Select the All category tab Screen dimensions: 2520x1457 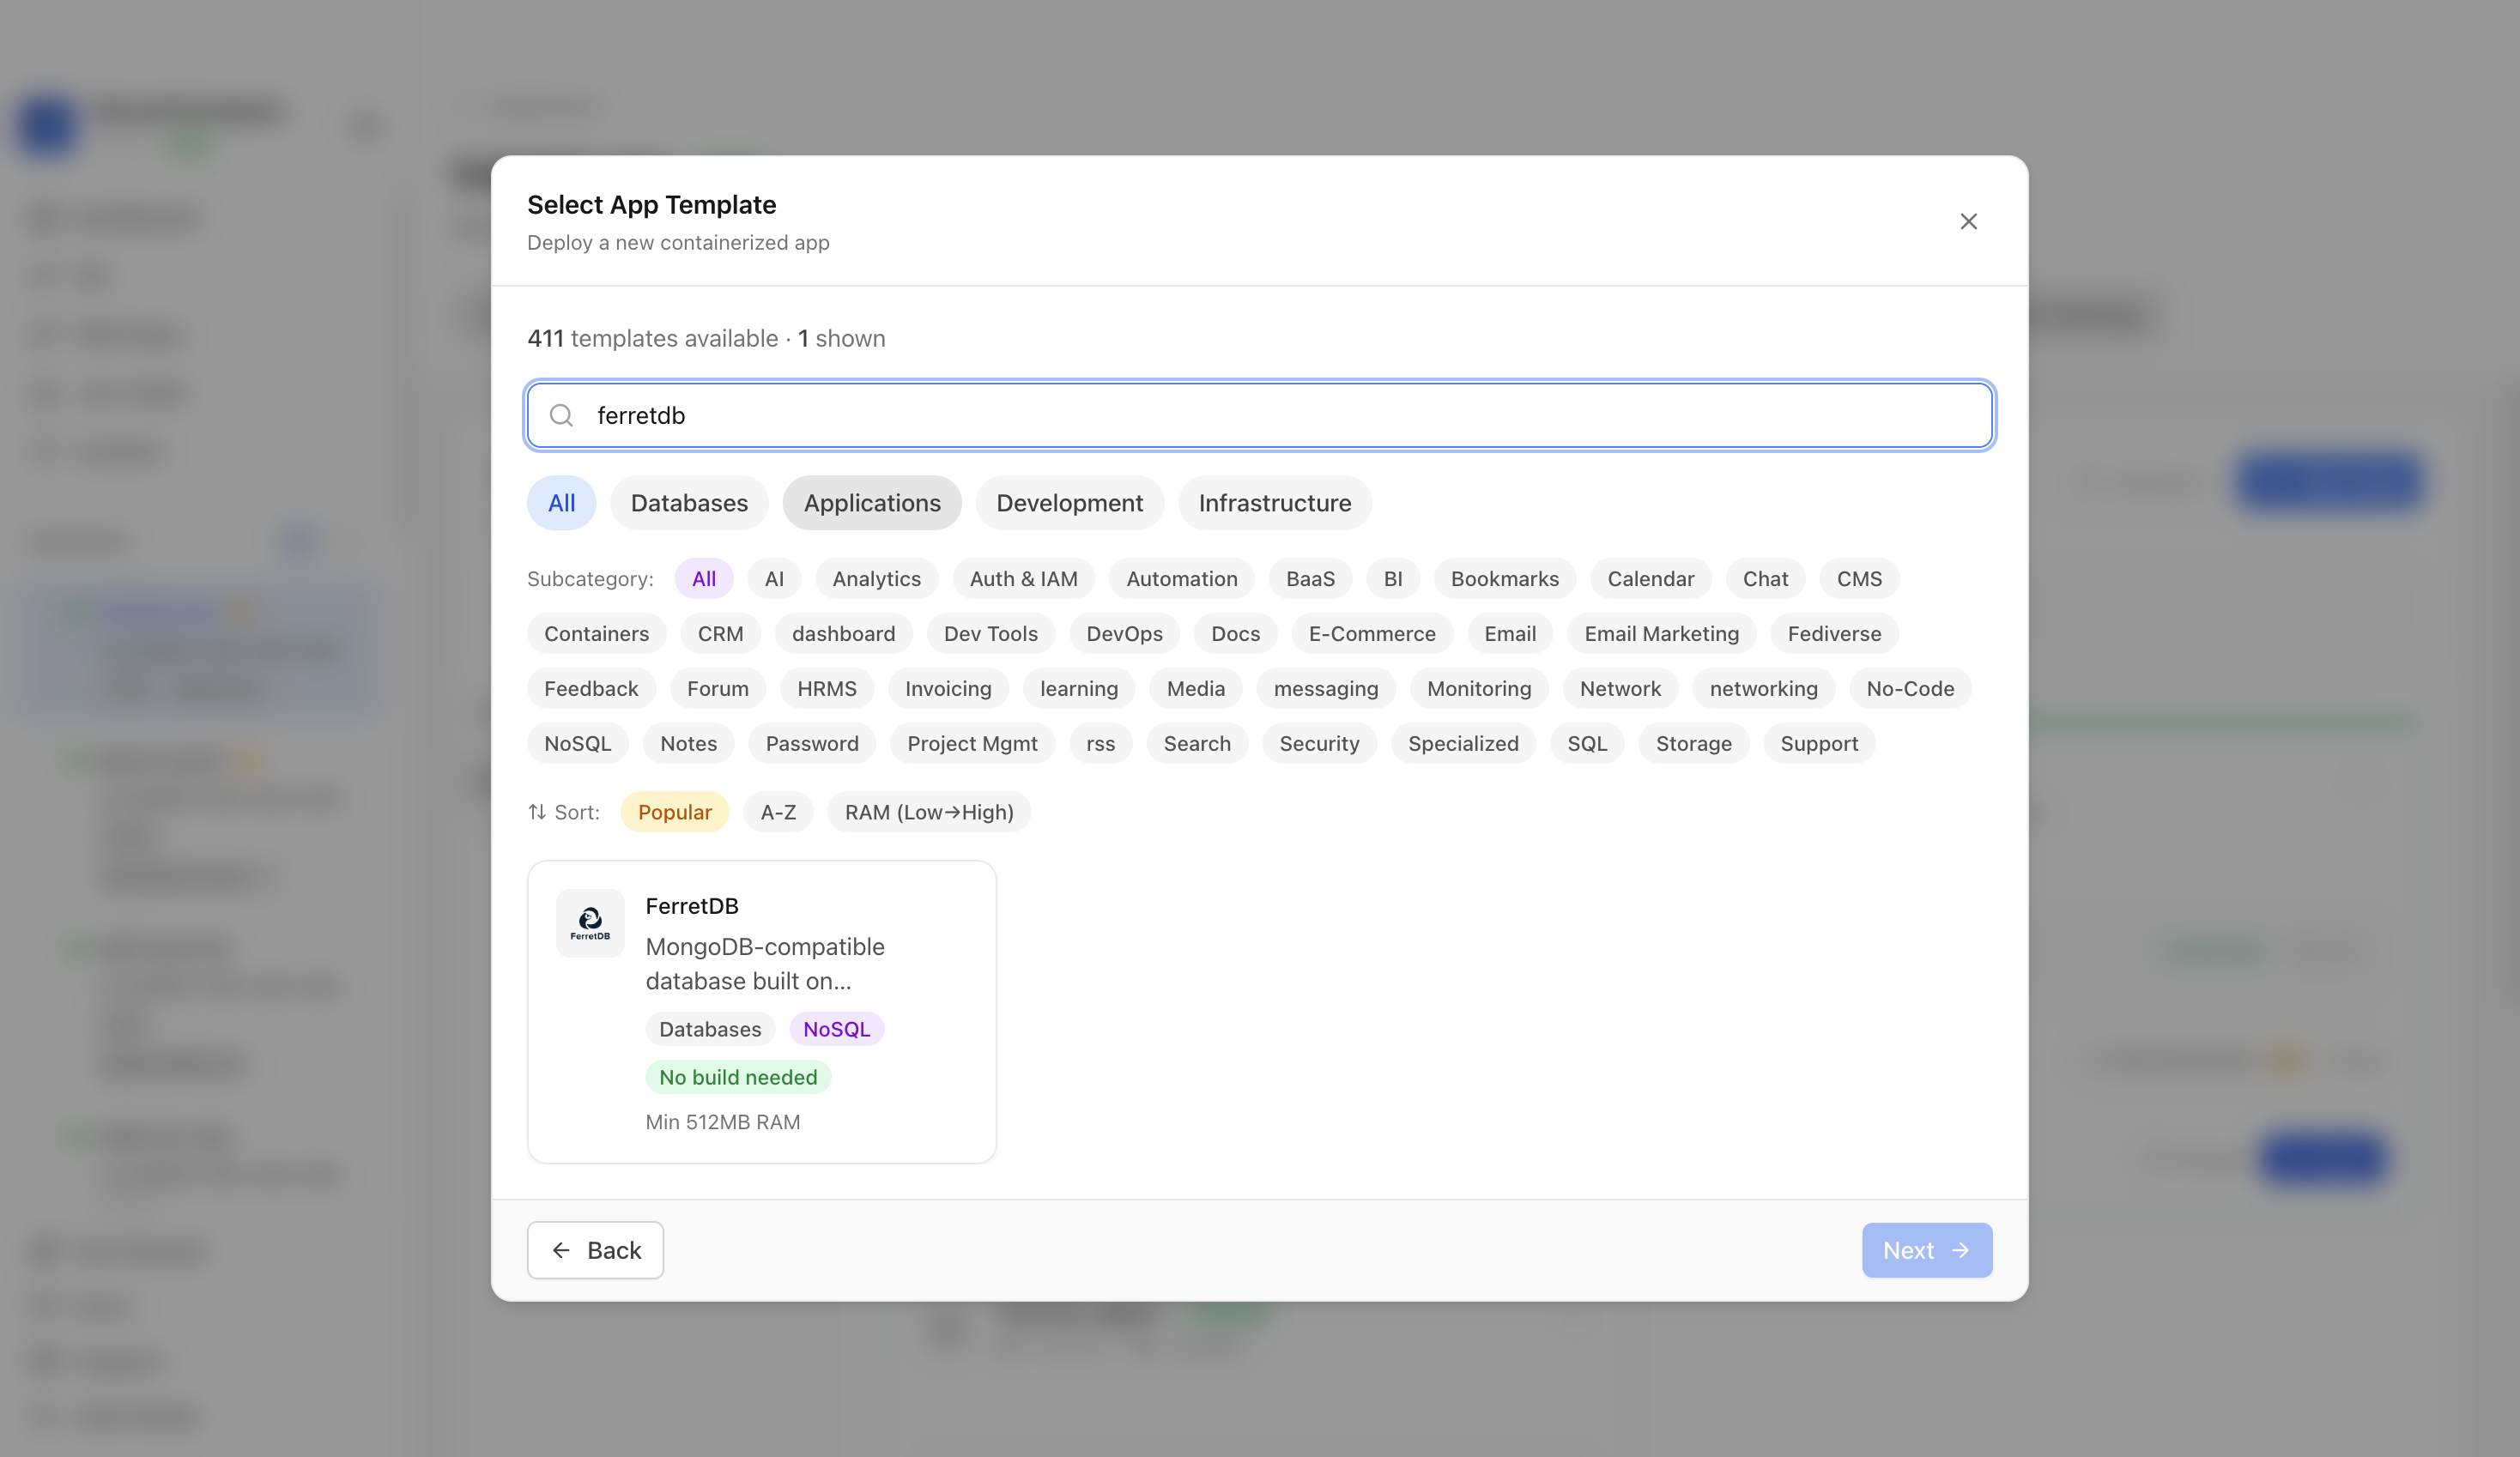tap(562, 503)
